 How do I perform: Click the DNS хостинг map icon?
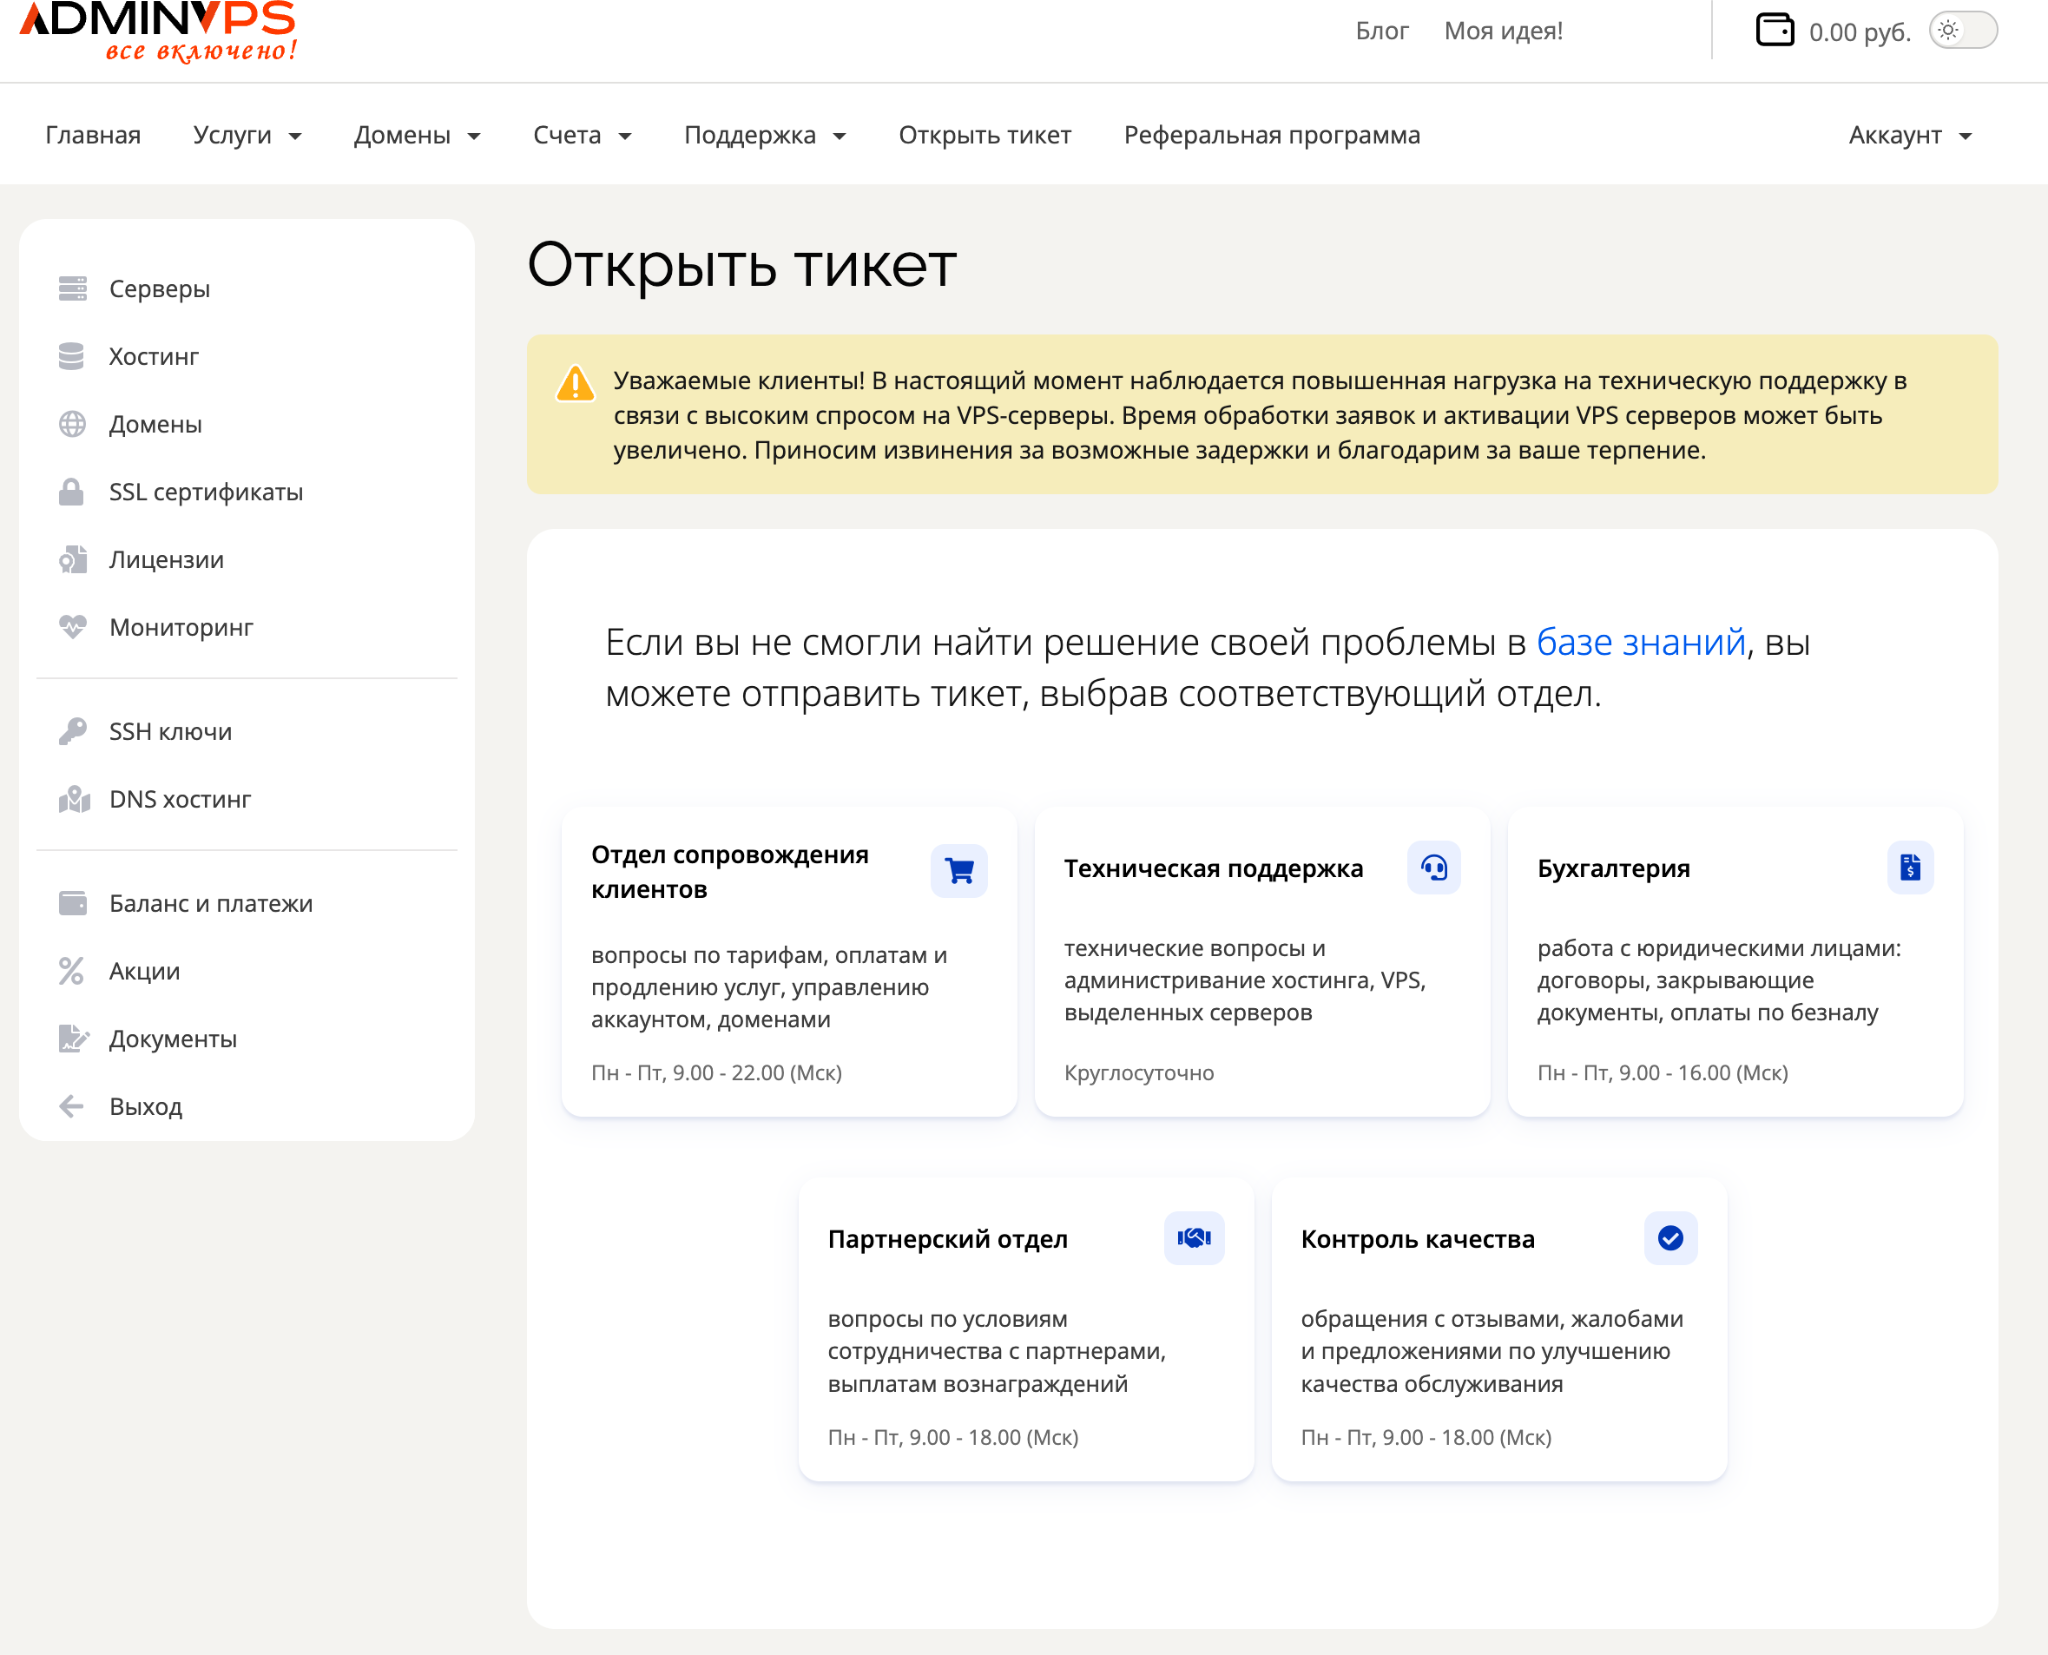(74, 799)
